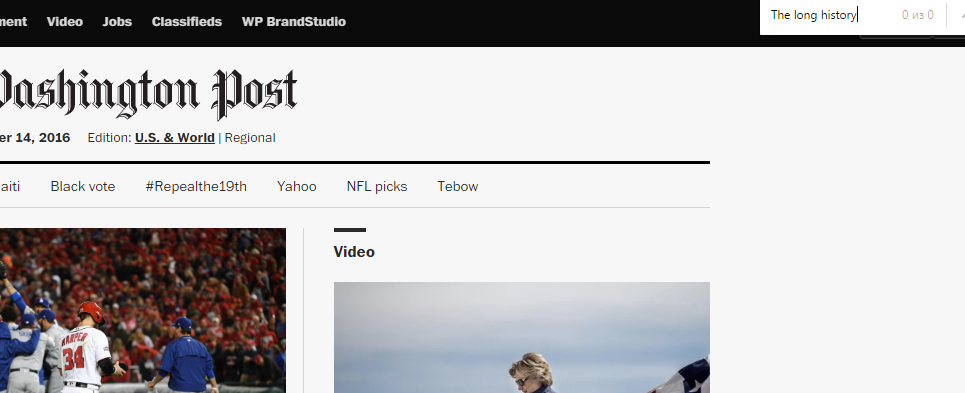Open the baseball game photo story
Image resolution: width=965 pixels, height=393 pixels.
click(143, 311)
